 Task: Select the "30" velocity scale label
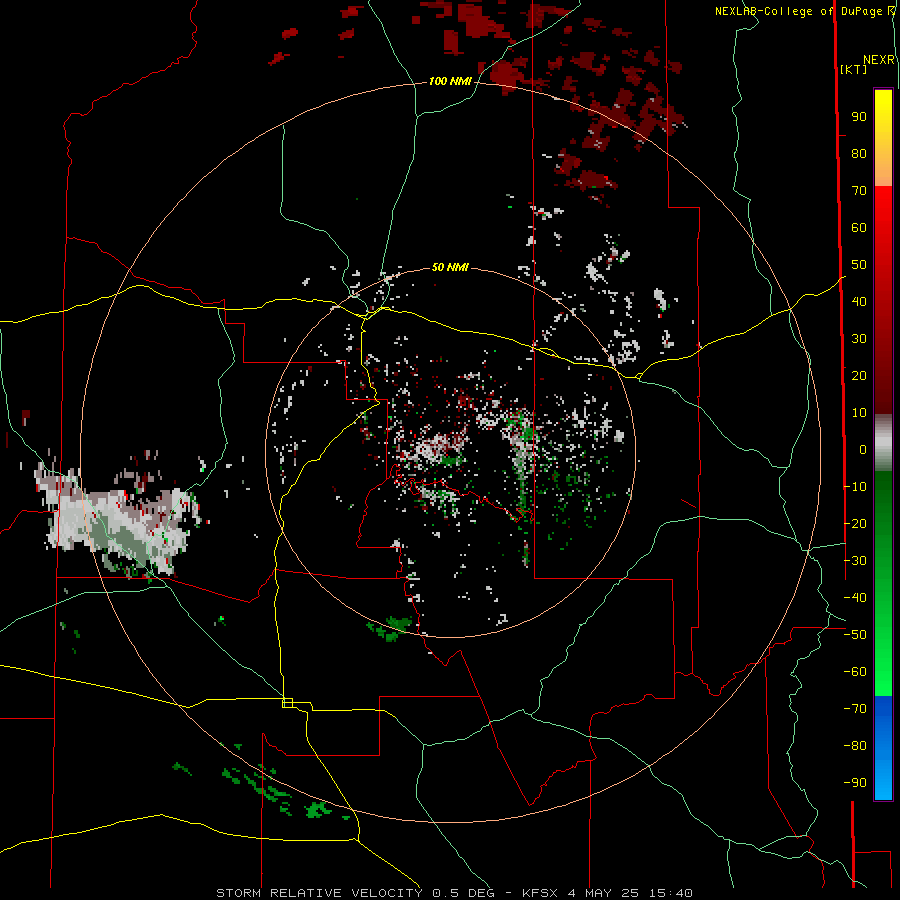[859, 339]
